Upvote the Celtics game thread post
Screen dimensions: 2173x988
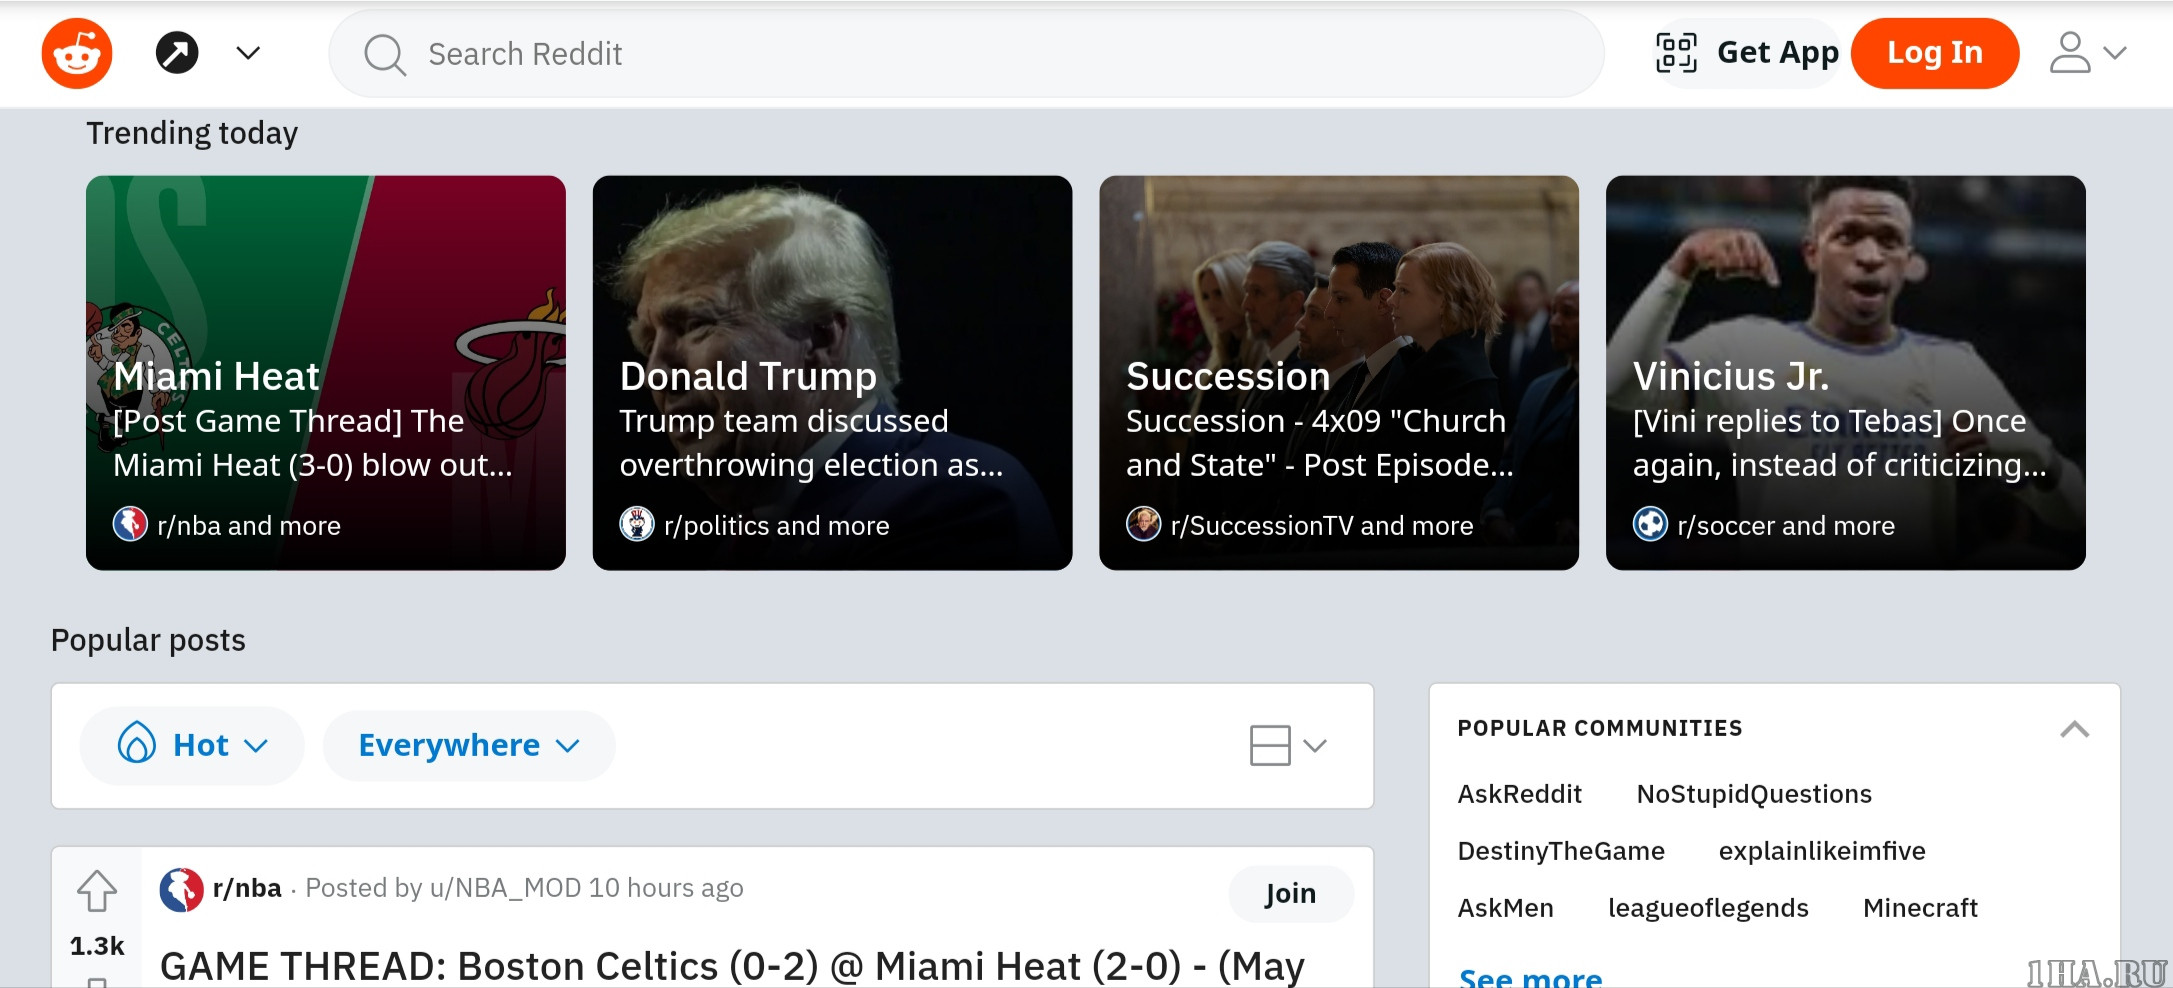pos(97,891)
